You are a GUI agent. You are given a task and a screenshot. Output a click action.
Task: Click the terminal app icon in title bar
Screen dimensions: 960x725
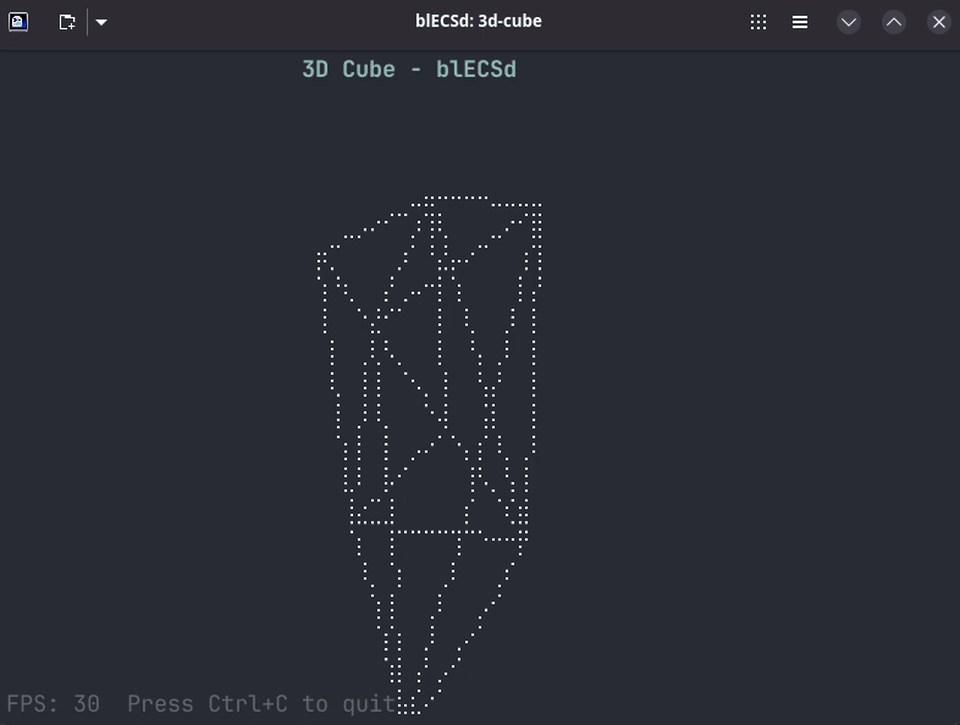pyautogui.click(x=18, y=22)
